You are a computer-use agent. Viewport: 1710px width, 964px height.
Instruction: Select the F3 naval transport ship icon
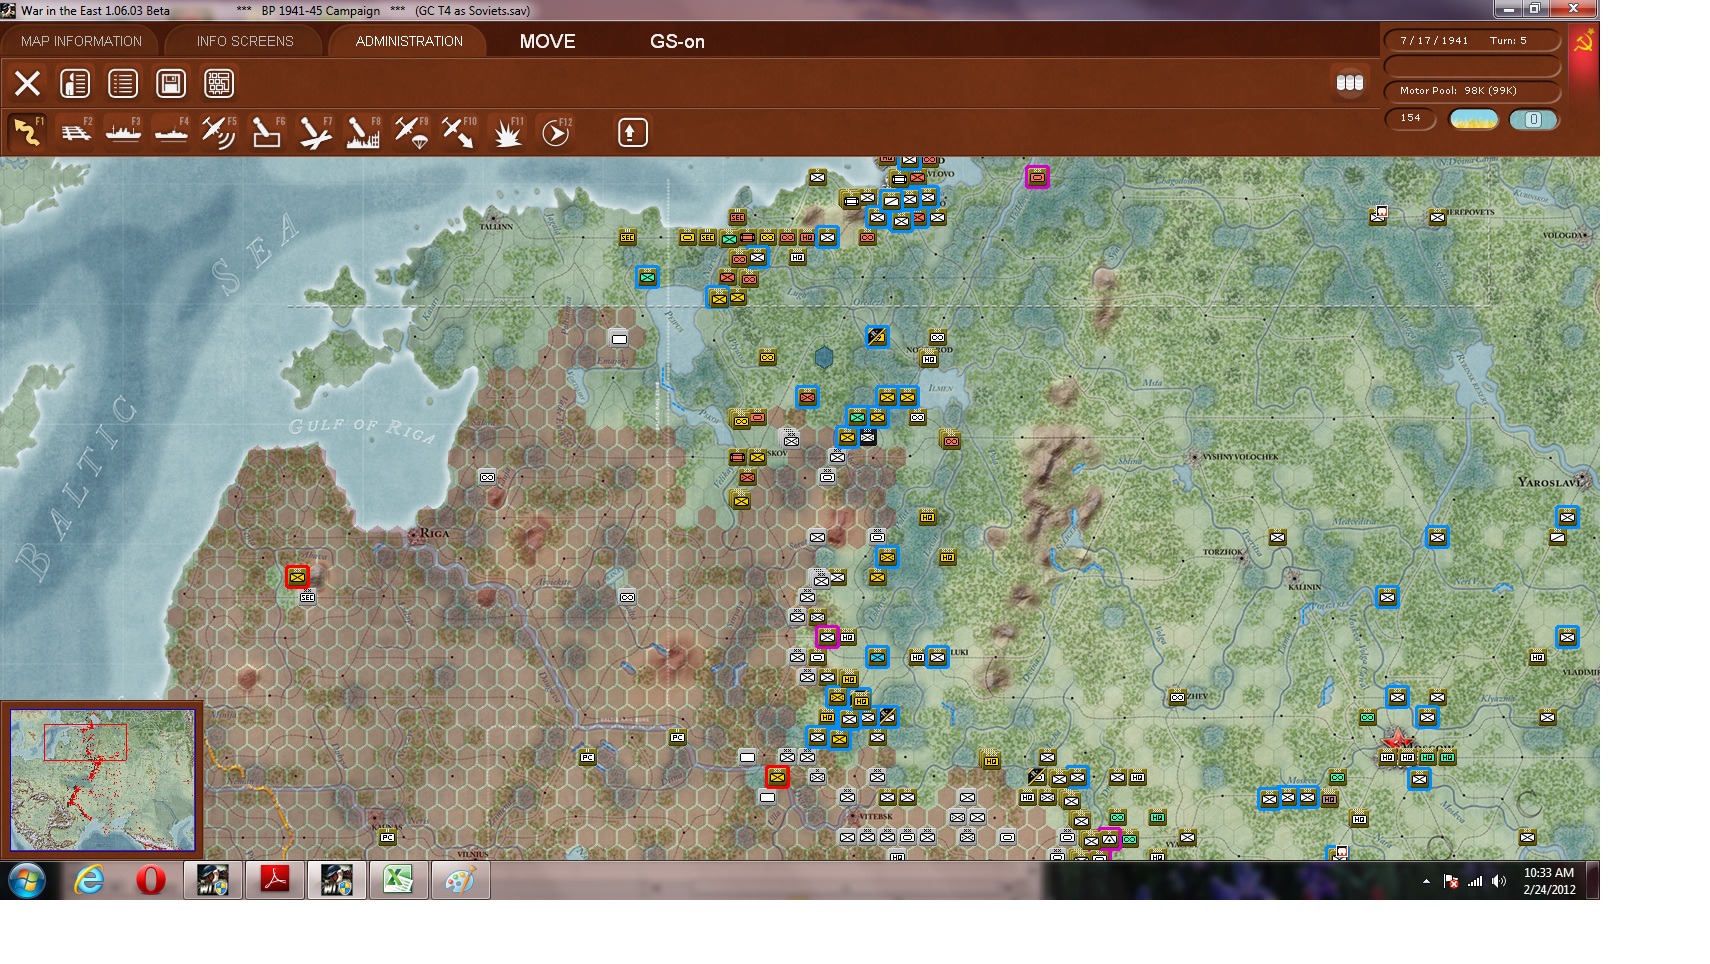coord(123,132)
